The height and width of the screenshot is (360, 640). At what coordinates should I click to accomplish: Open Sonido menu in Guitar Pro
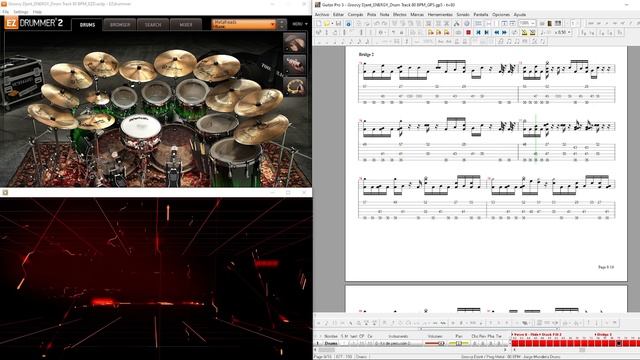tap(463, 14)
